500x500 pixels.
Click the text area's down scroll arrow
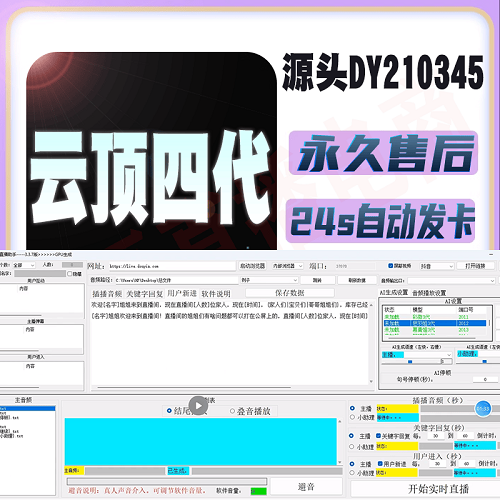pos(371,381)
